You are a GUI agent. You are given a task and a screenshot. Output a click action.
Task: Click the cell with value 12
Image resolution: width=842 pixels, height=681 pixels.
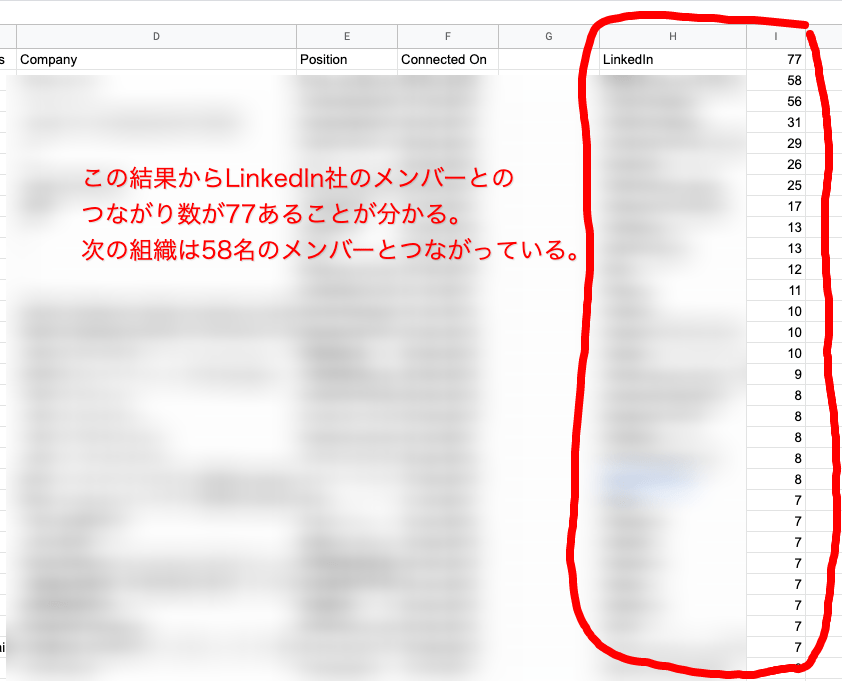coord(776,270)
